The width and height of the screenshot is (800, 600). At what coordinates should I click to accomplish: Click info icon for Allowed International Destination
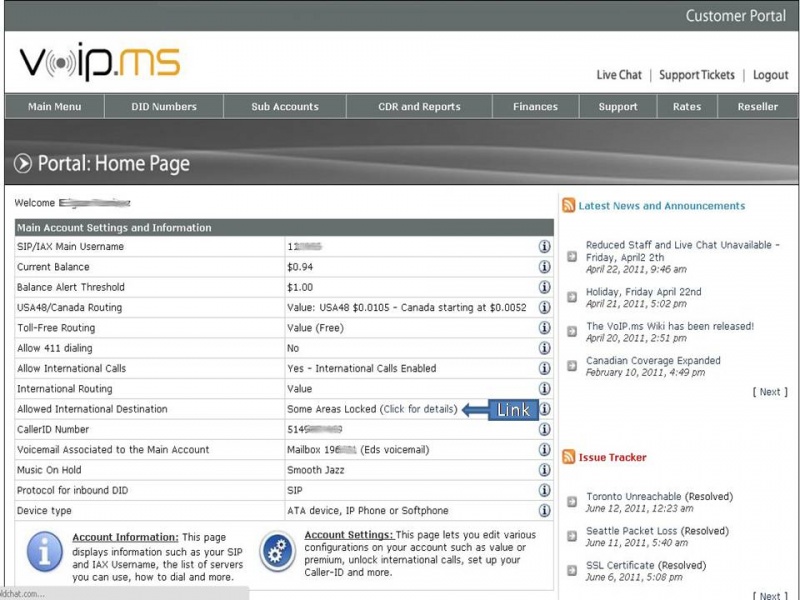click(545, 409)
